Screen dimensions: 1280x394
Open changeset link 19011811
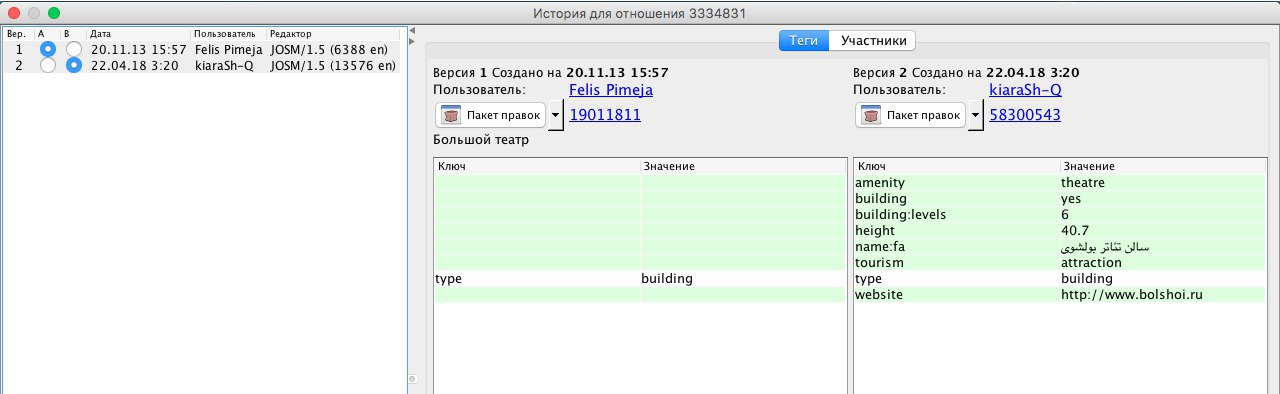coord(605,115)
